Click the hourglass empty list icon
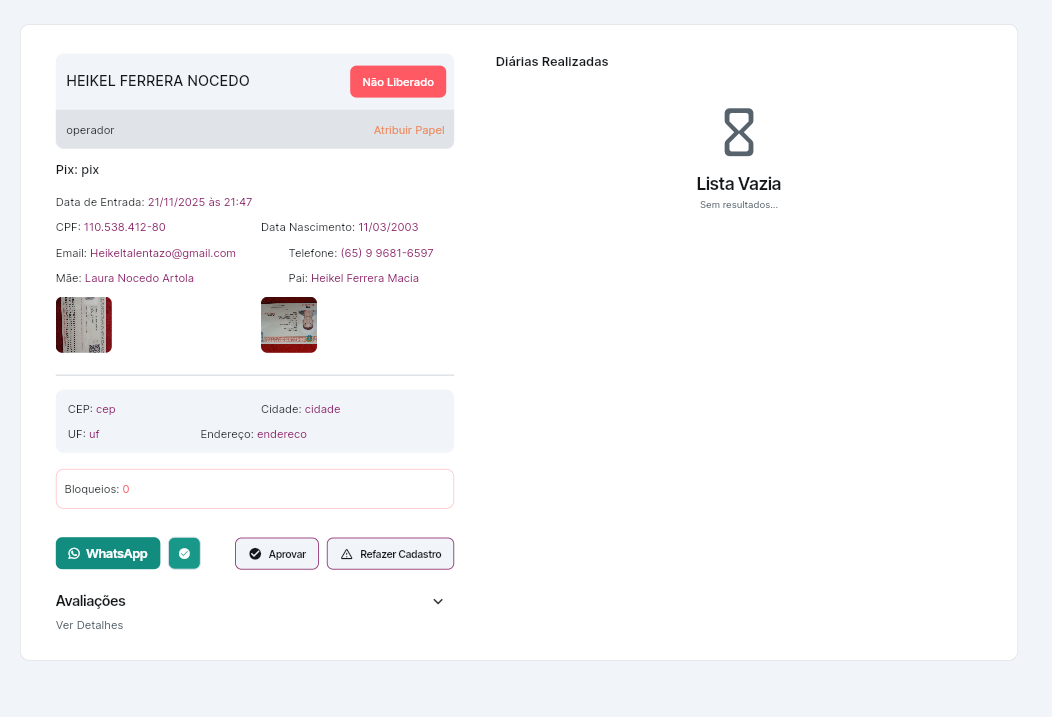 pos(738,132)
